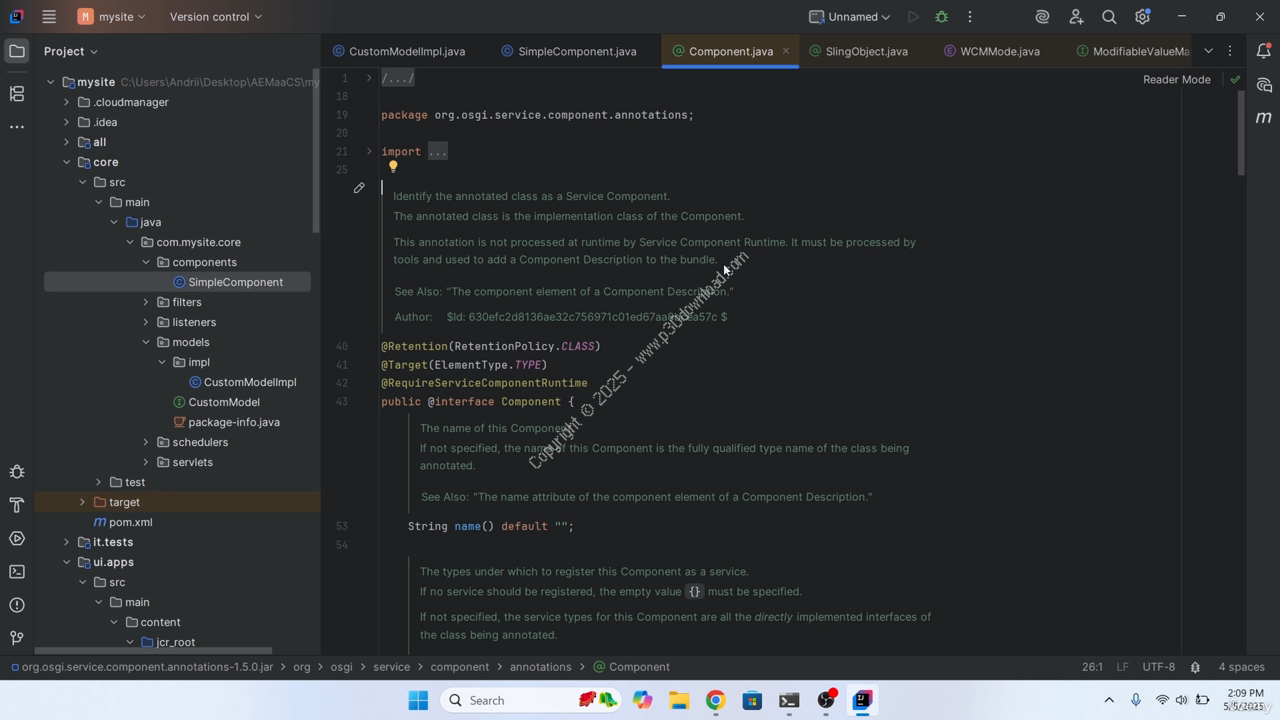Open the Version control dropdown
This screenshot has width=1280, height=720.
tap(216, 17)
